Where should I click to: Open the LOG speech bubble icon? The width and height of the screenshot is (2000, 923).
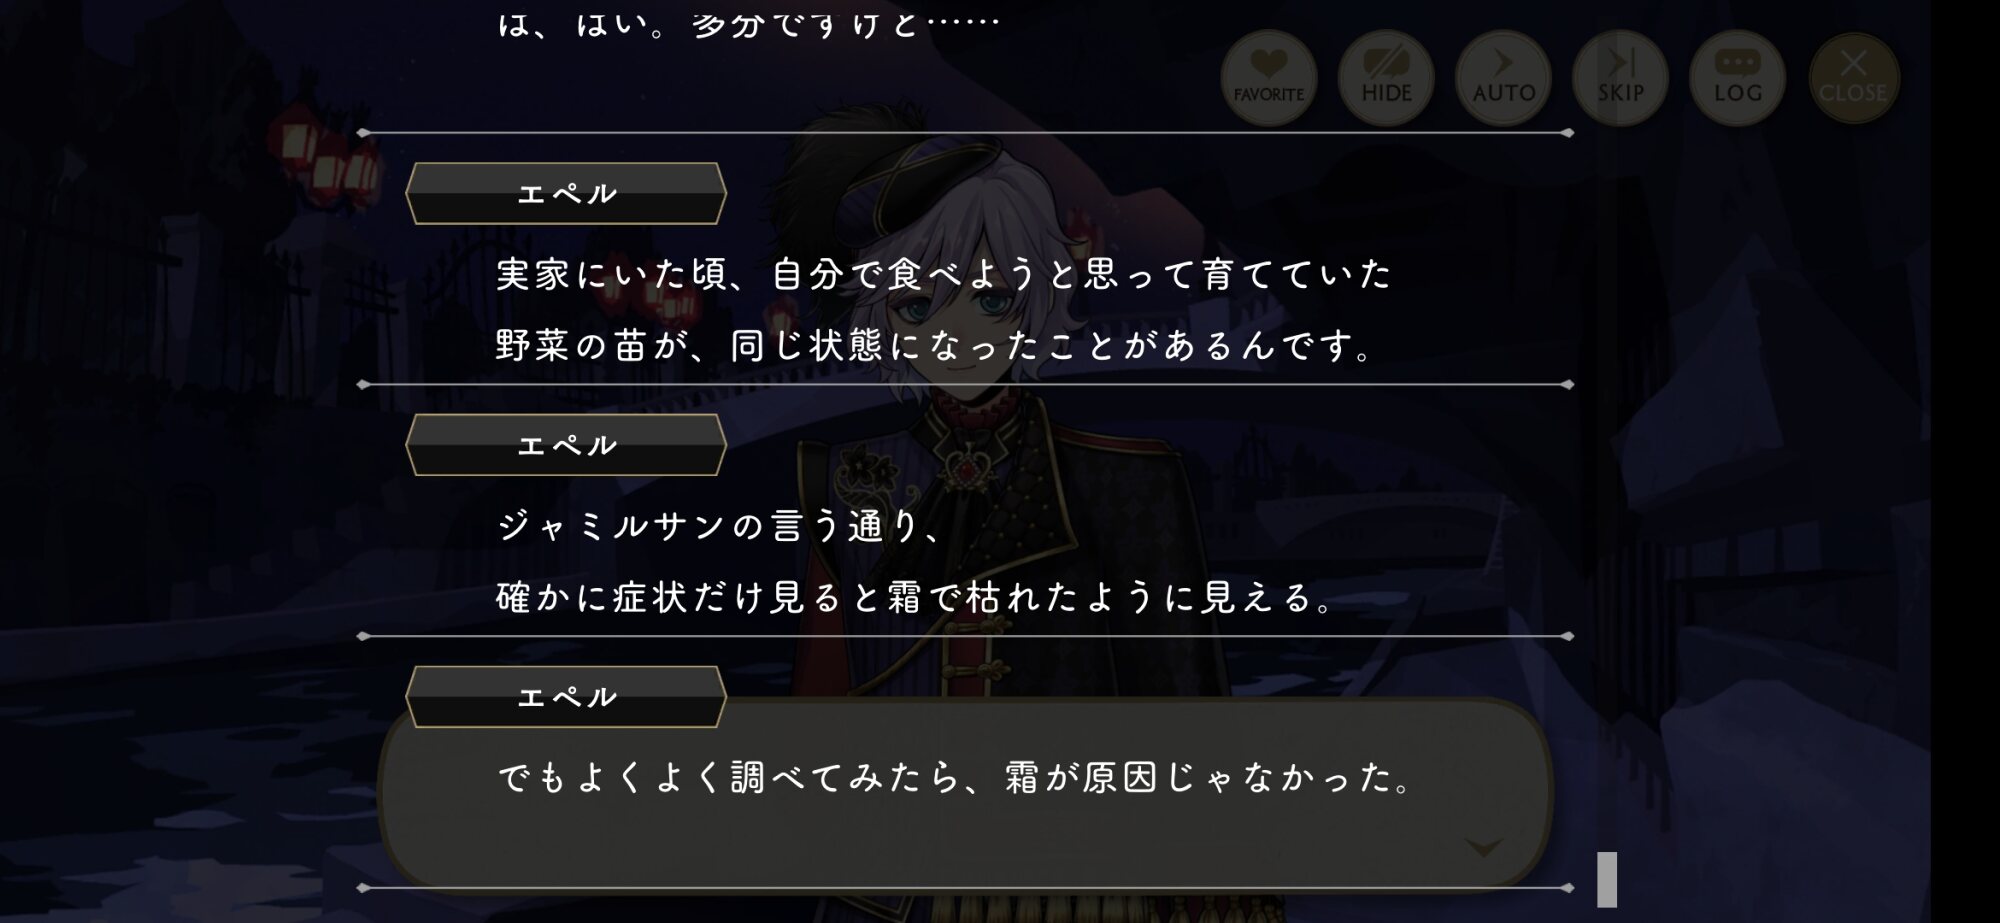(x=1737, y=77)
